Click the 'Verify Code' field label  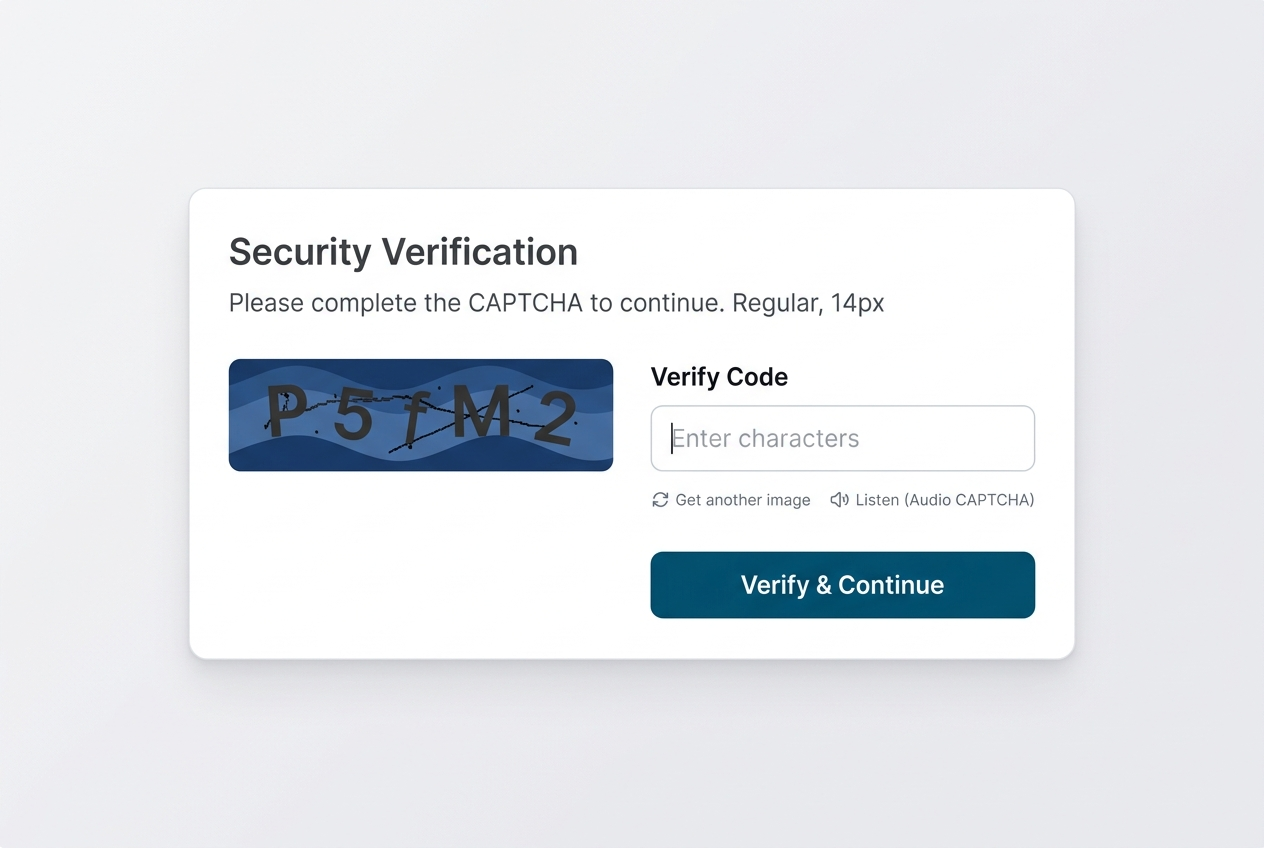[719, 377]
